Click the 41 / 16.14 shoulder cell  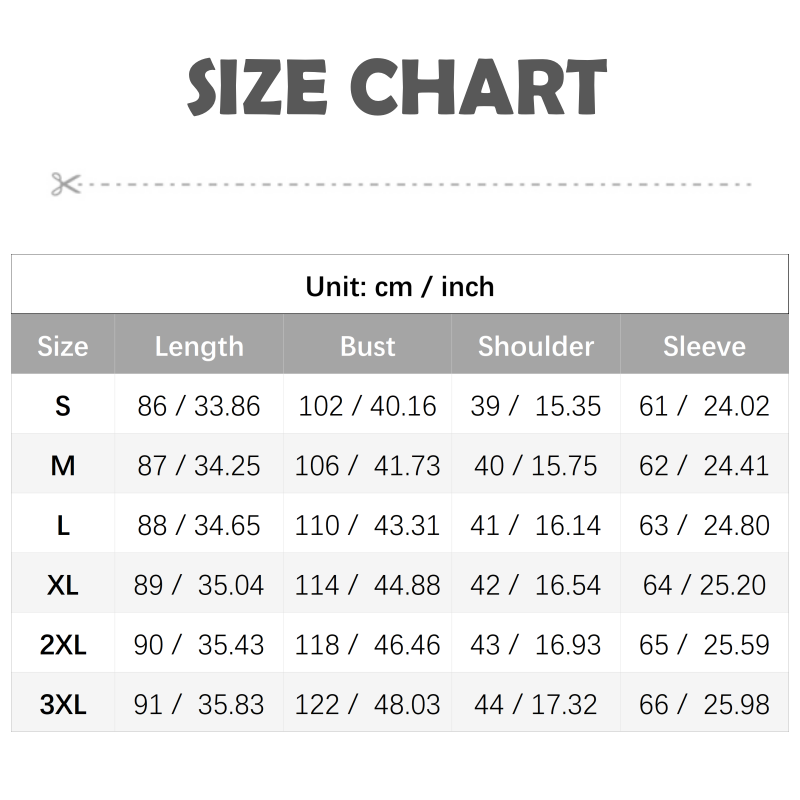536,525
